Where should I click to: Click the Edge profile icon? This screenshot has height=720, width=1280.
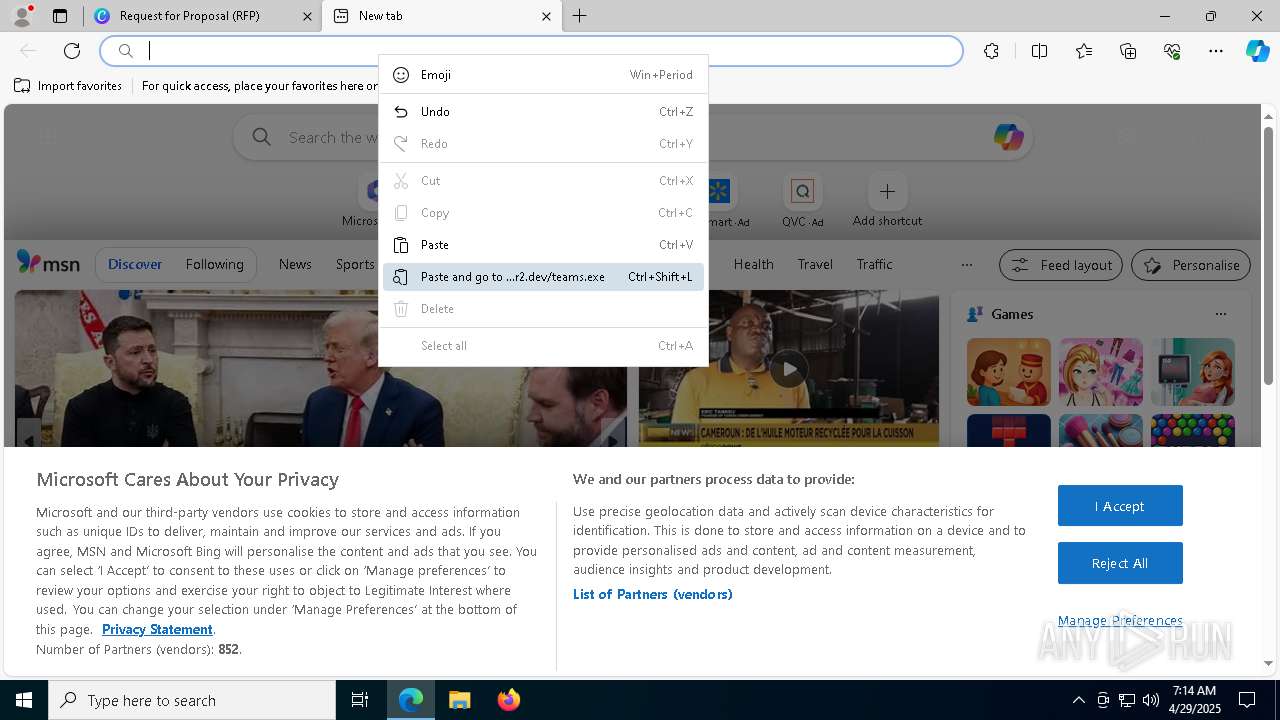(x=21, y=16)
